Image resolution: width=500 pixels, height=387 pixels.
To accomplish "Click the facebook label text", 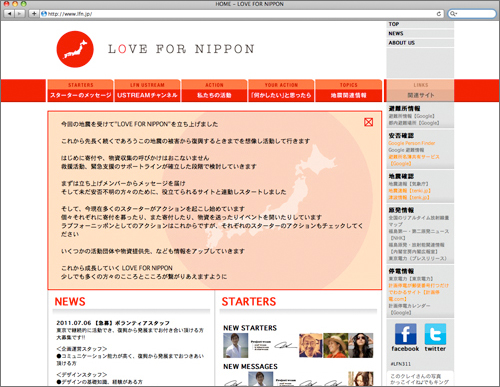I will (x=405, y=349).
